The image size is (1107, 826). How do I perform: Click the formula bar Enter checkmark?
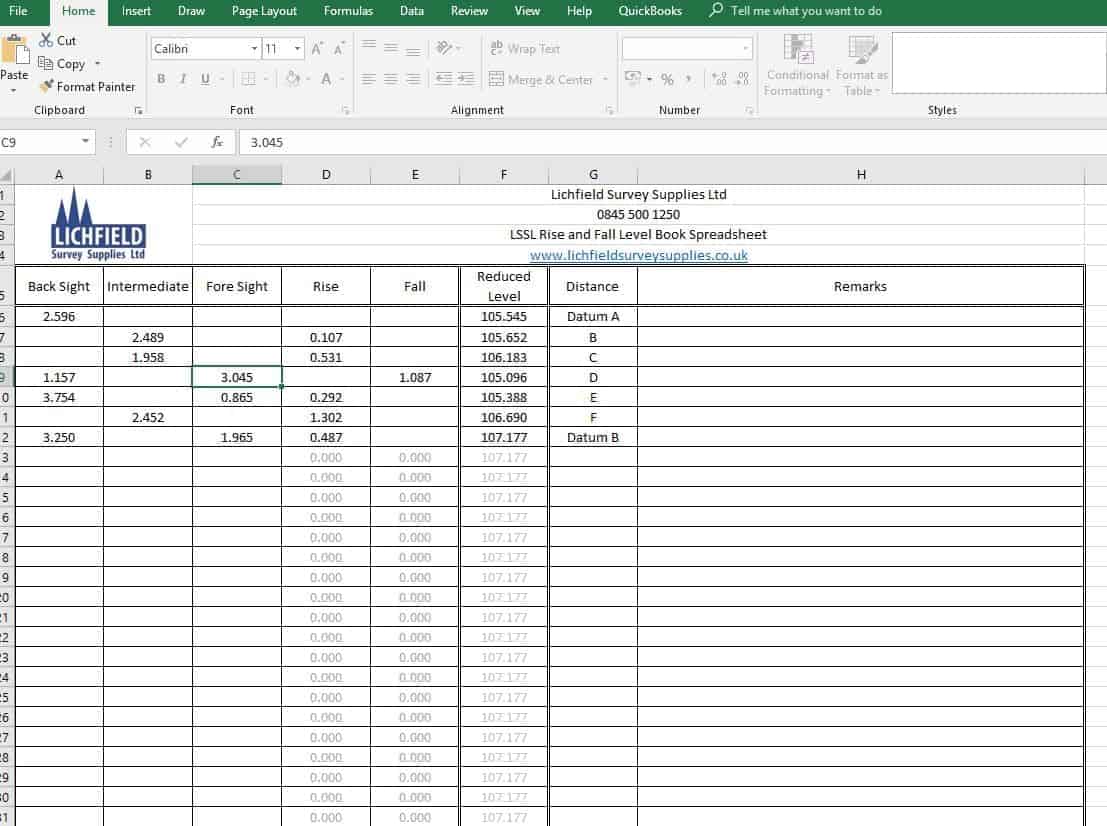[x=181, y=142]
